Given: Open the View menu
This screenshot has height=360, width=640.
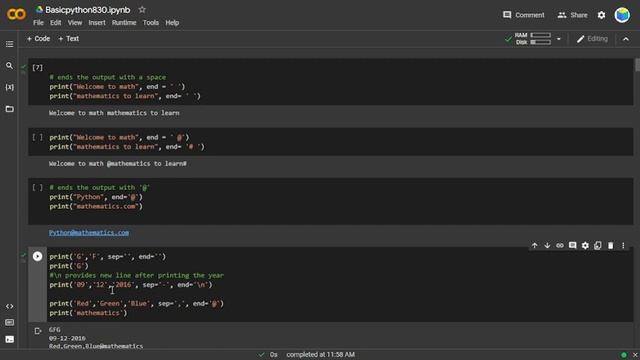Looking at the screenshot, I should coord(75,23).
